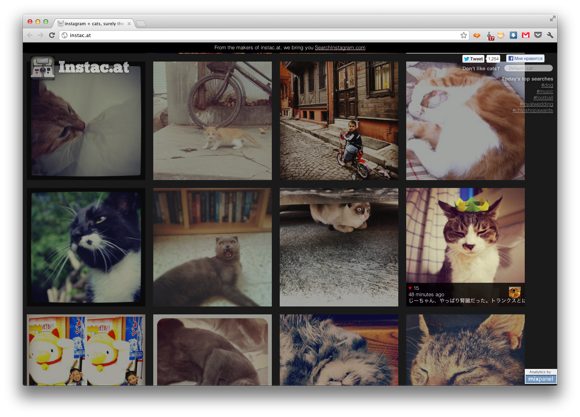Open the black and white cat photo
Screen dimensions: 580x417
(86, 247)
